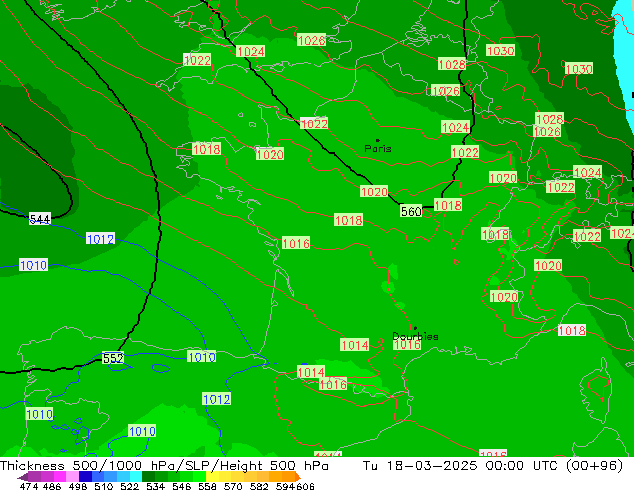634x490 pixels.
Task: Click the legend value 510
Action: [104, 486]
